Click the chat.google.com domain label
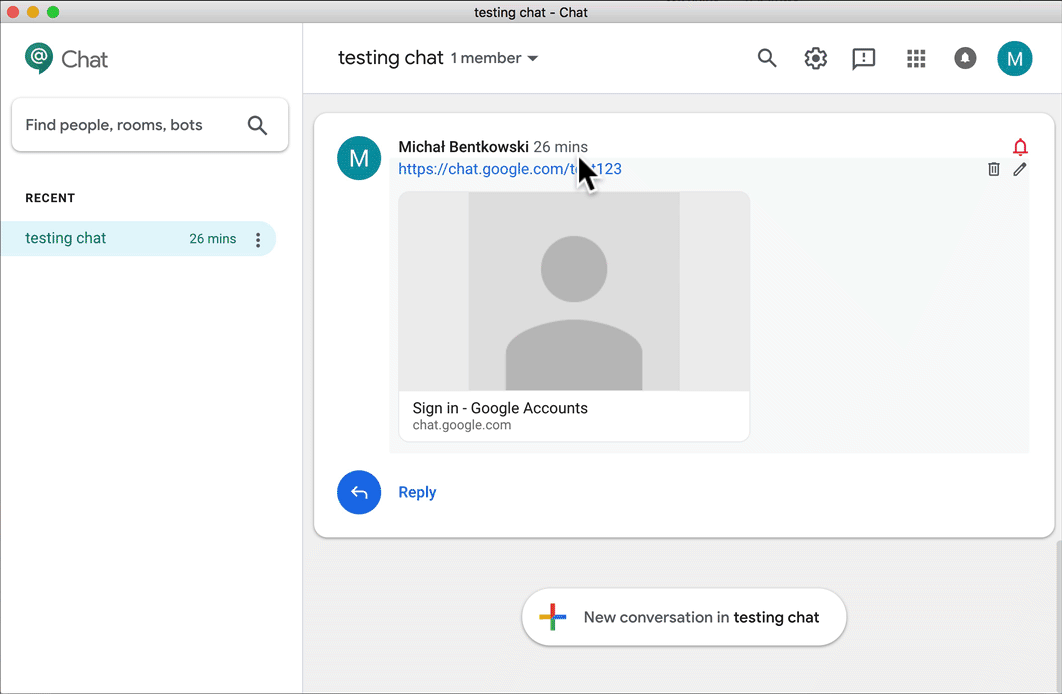The height and width of the screenshot is (694, 1062). pyautogui.click(x=462, y=425)
